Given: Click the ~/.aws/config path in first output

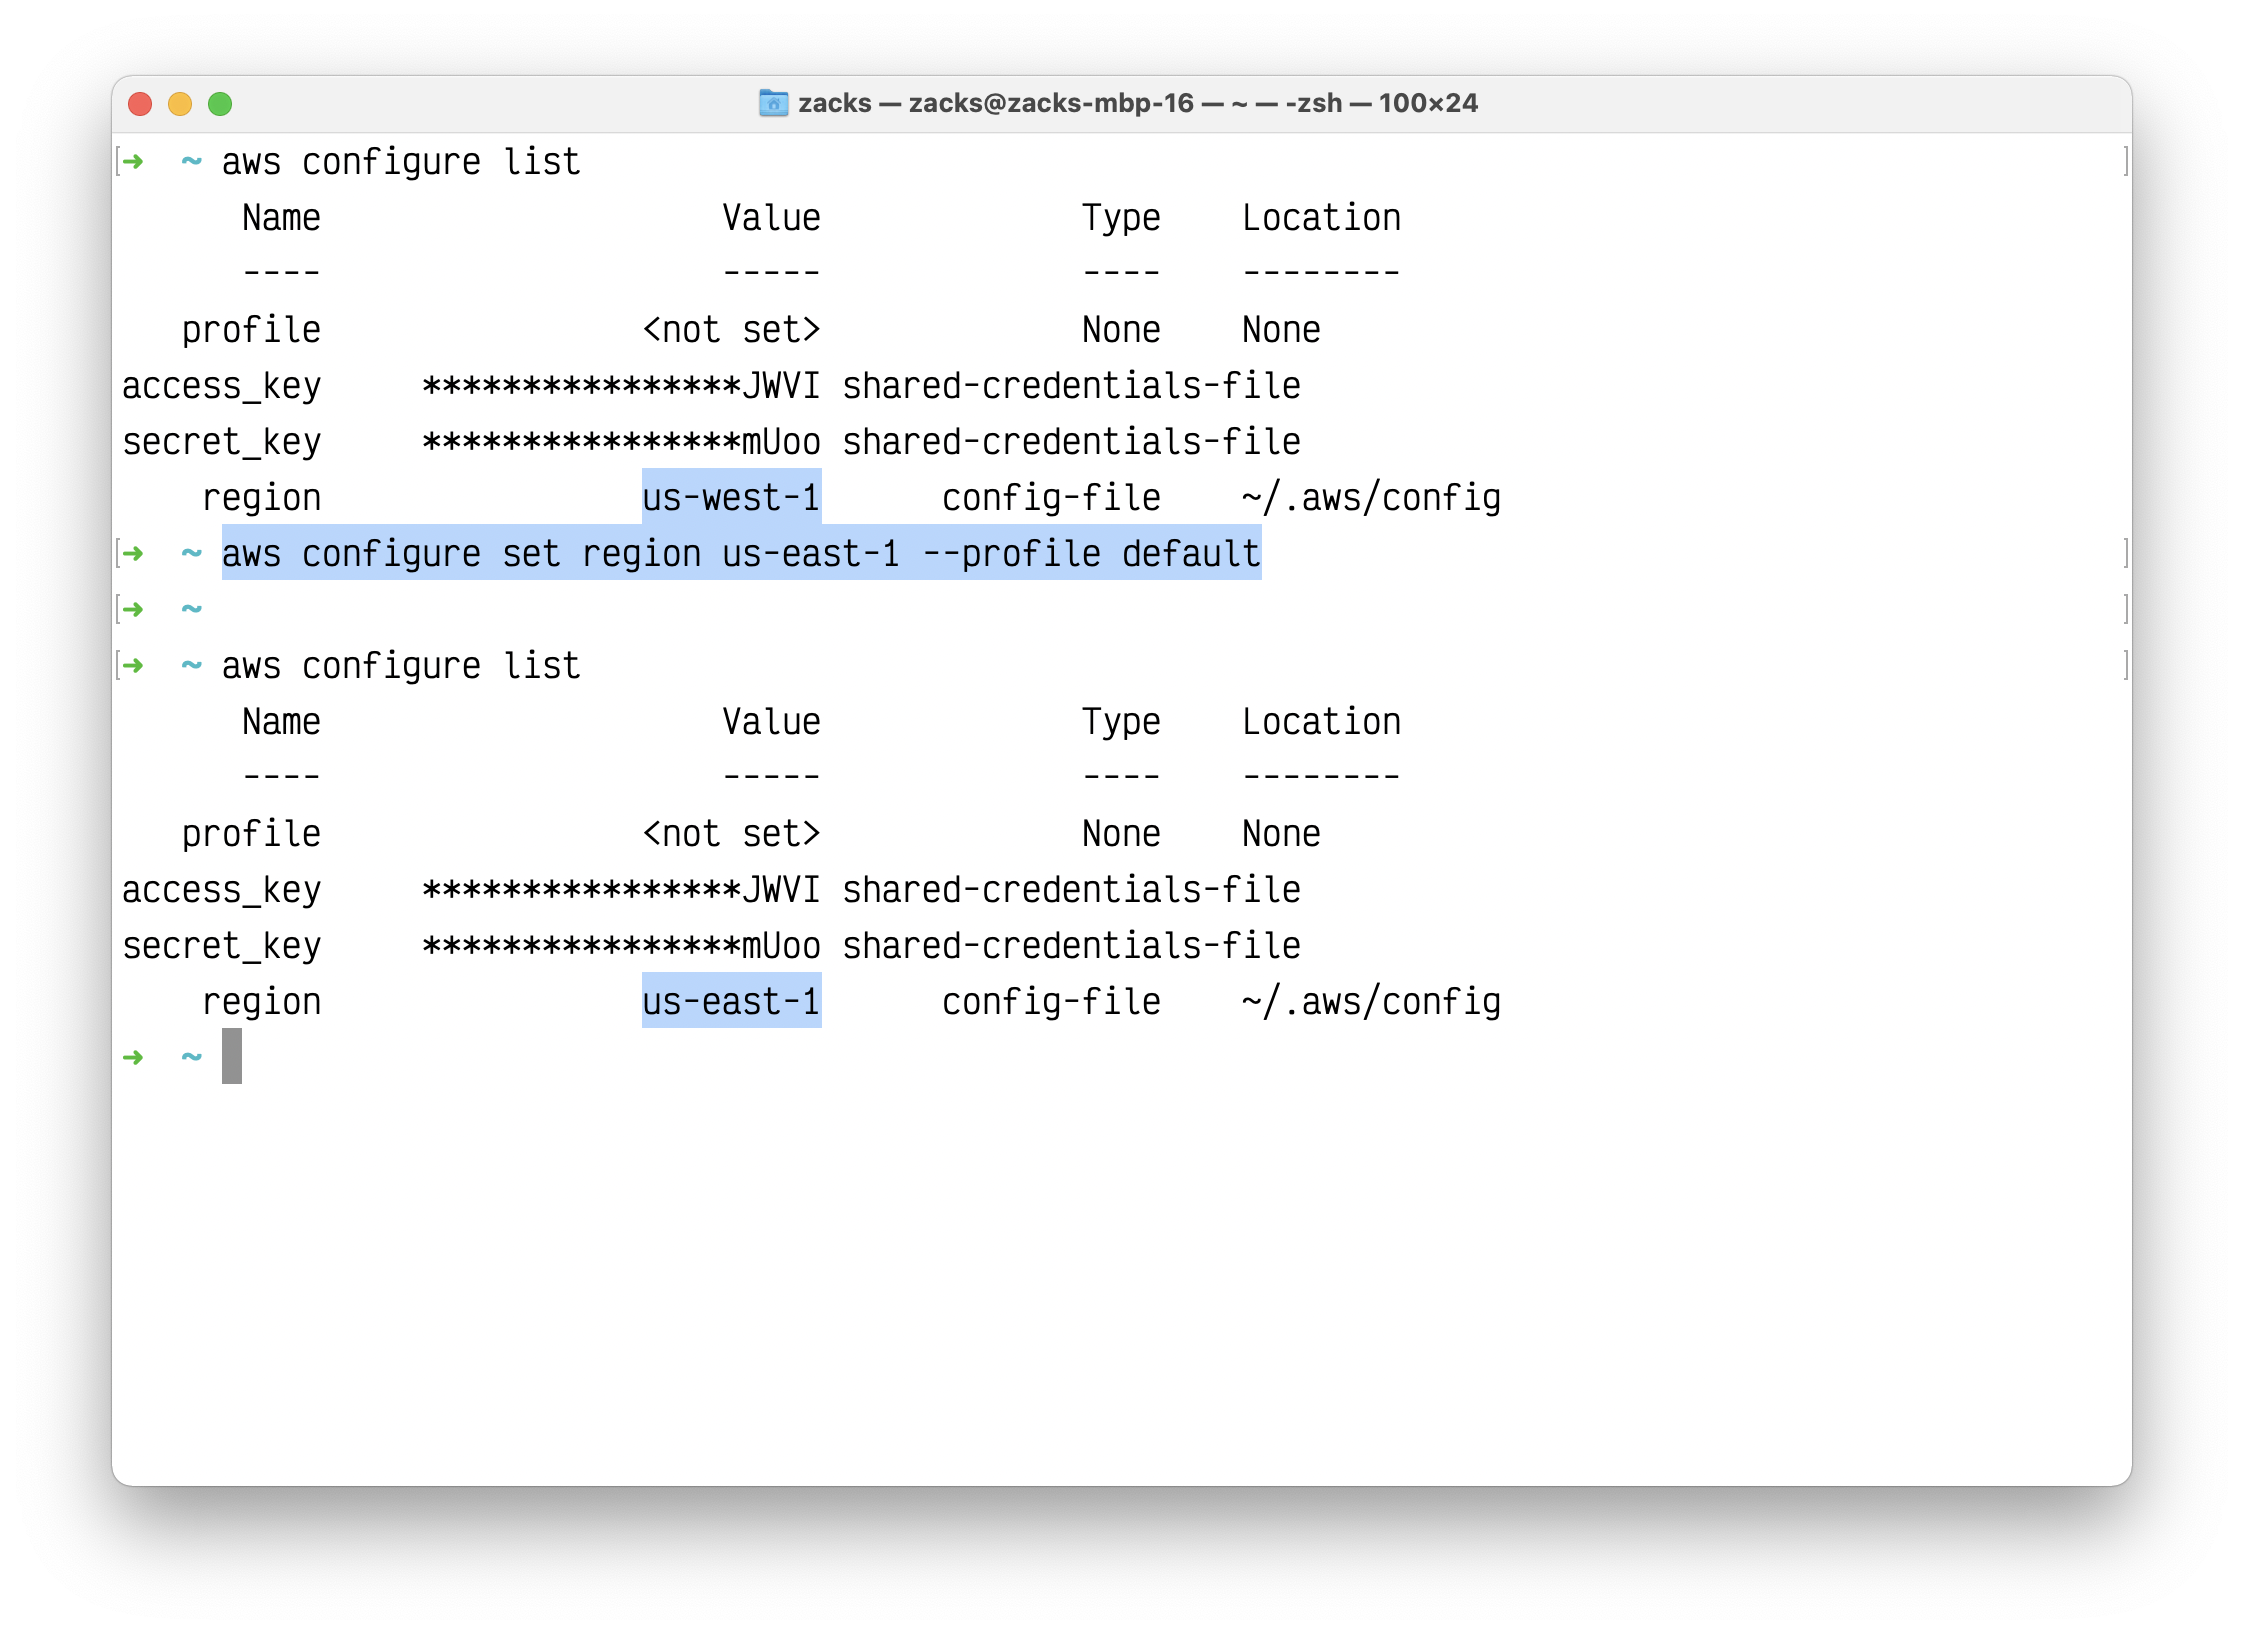Looking at the screenshot, I should [x=1370, y=497].
